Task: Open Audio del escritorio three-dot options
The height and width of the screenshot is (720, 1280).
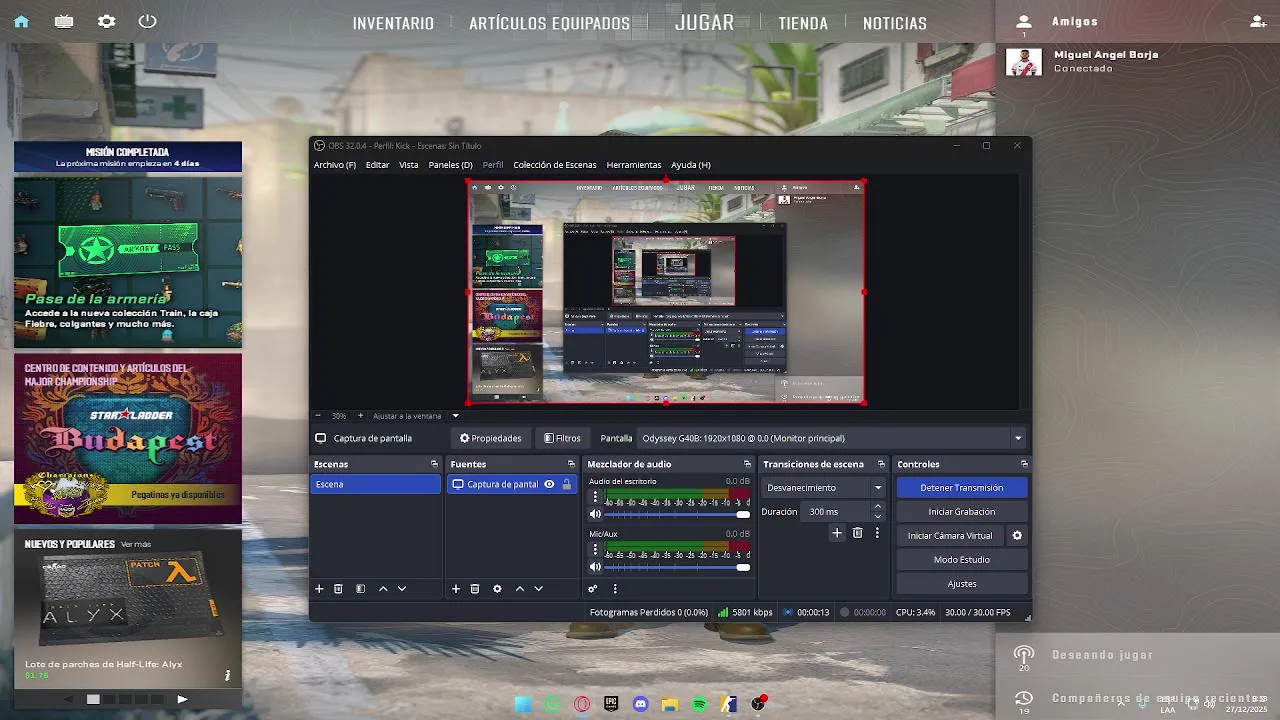Action: 595,496
